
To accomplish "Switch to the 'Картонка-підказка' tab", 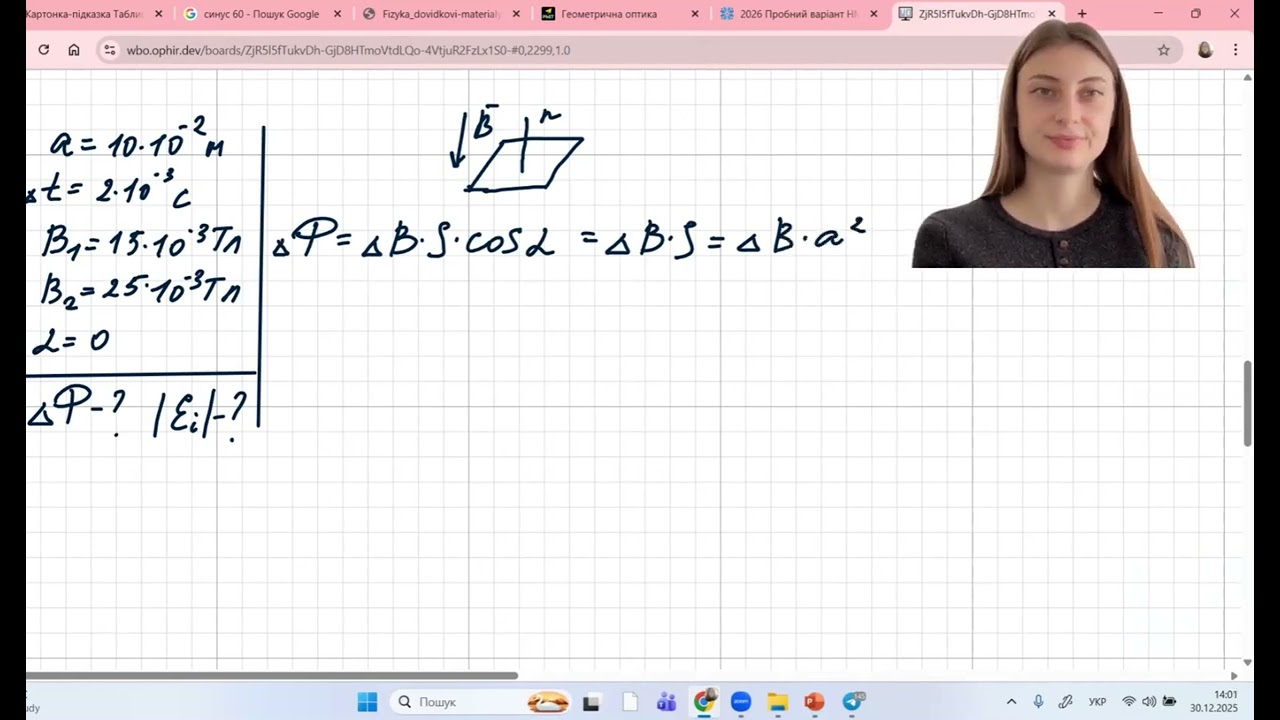I will click(86, 14).
